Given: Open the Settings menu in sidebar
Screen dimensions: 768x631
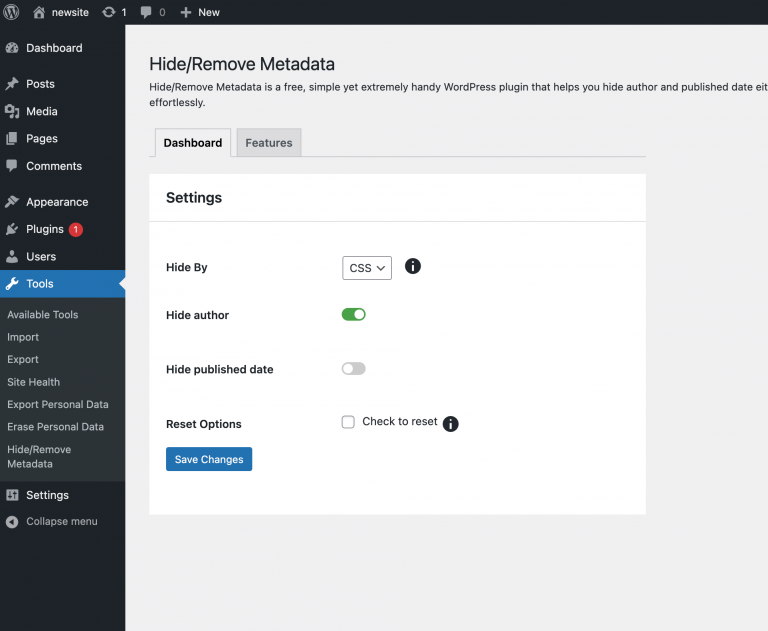Looking at the screenshot, I should coord(63,495).
